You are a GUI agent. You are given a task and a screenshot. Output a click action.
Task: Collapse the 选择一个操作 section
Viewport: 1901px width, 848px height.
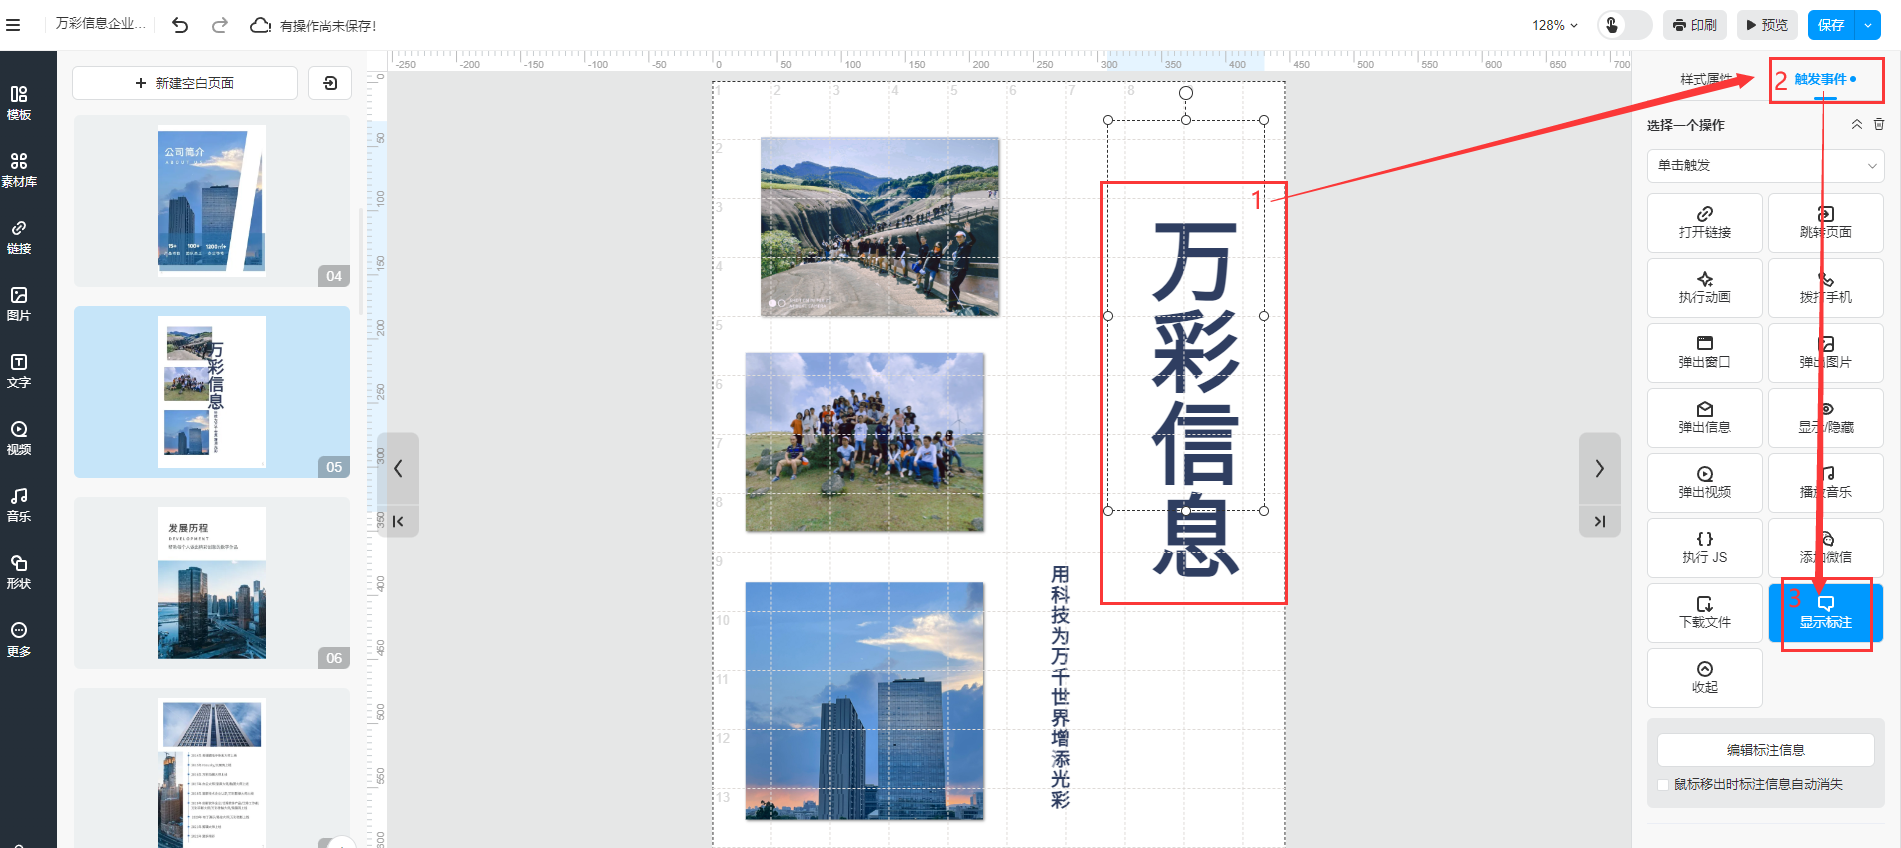click(1856, 125)
